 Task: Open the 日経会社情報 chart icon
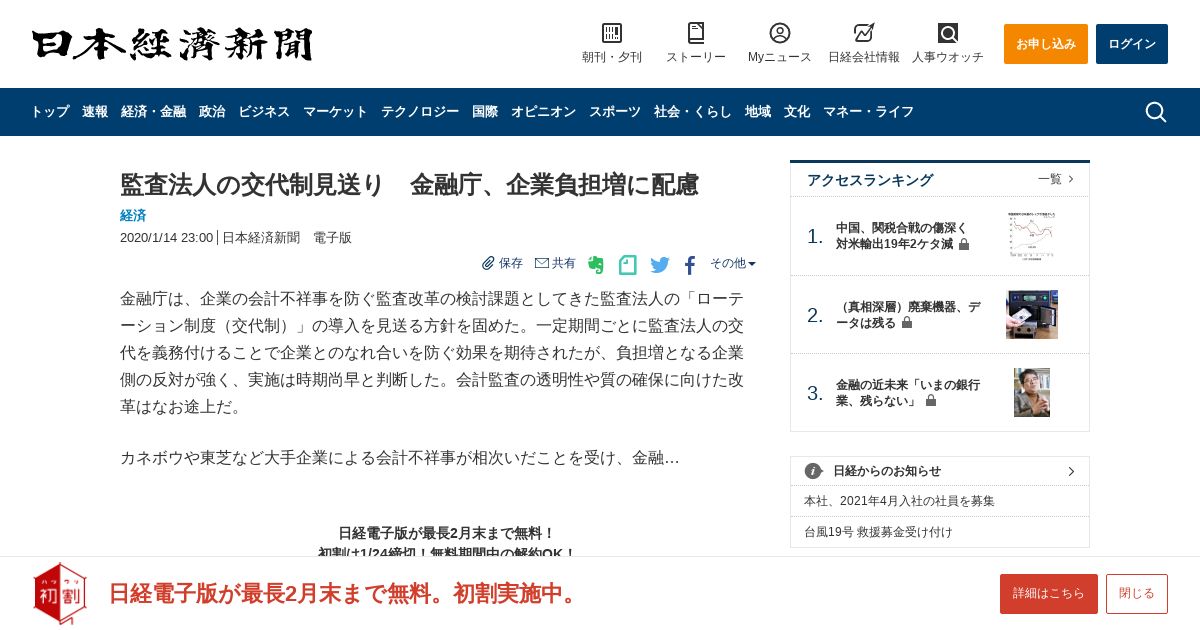pyautogui.click(x=864, y=33)
